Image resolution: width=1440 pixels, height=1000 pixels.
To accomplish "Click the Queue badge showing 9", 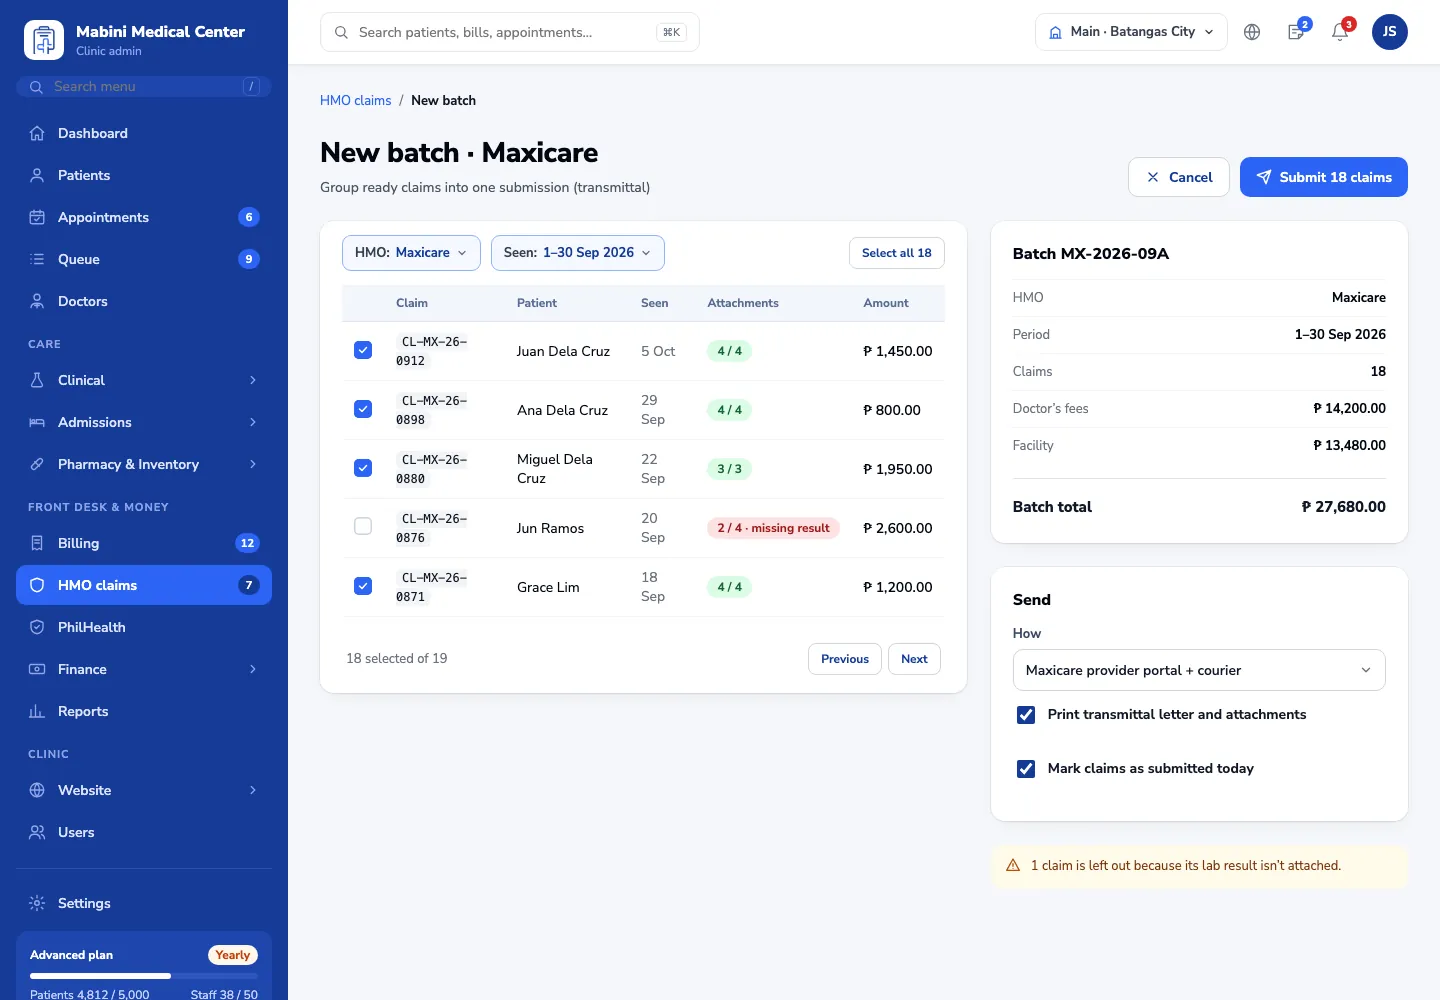I will click(x=249, y=259).
